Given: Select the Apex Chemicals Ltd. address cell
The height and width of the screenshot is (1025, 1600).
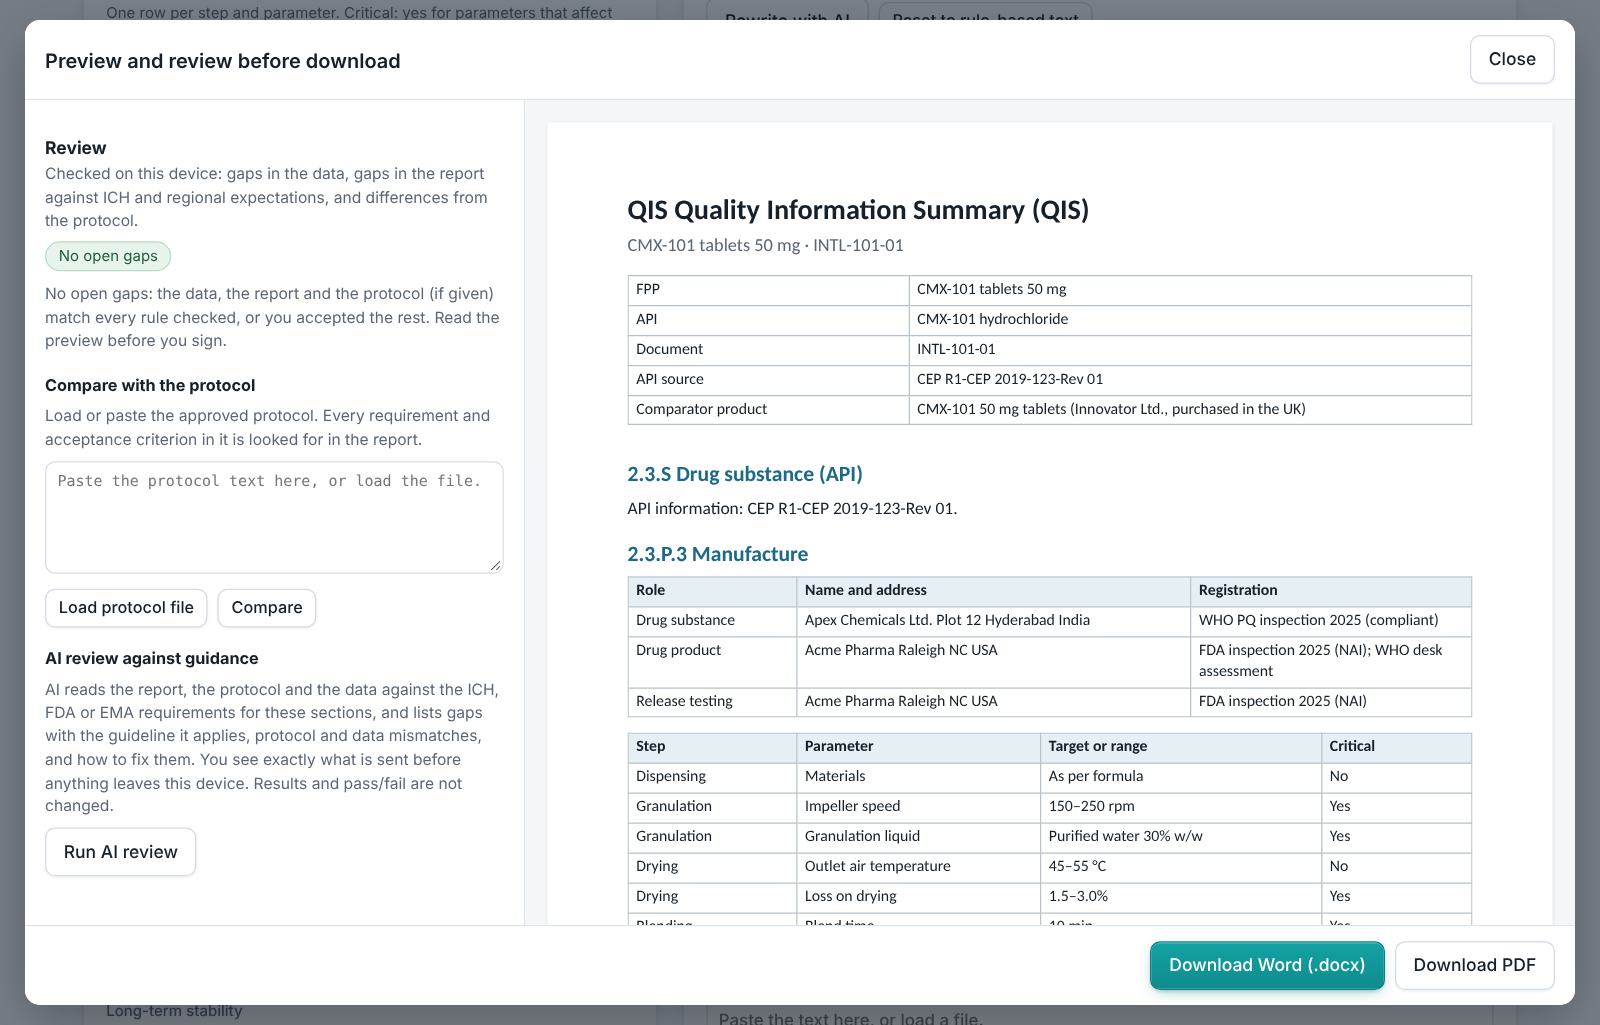Looking at the screenshot, I should pos(993,621).
